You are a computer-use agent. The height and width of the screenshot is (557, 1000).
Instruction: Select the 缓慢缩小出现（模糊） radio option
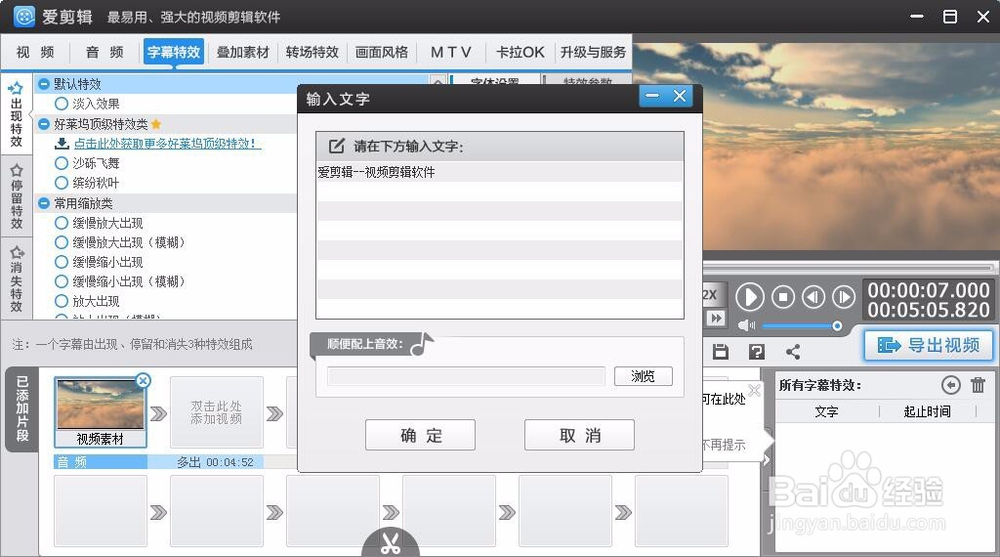[x=61, y=281]
